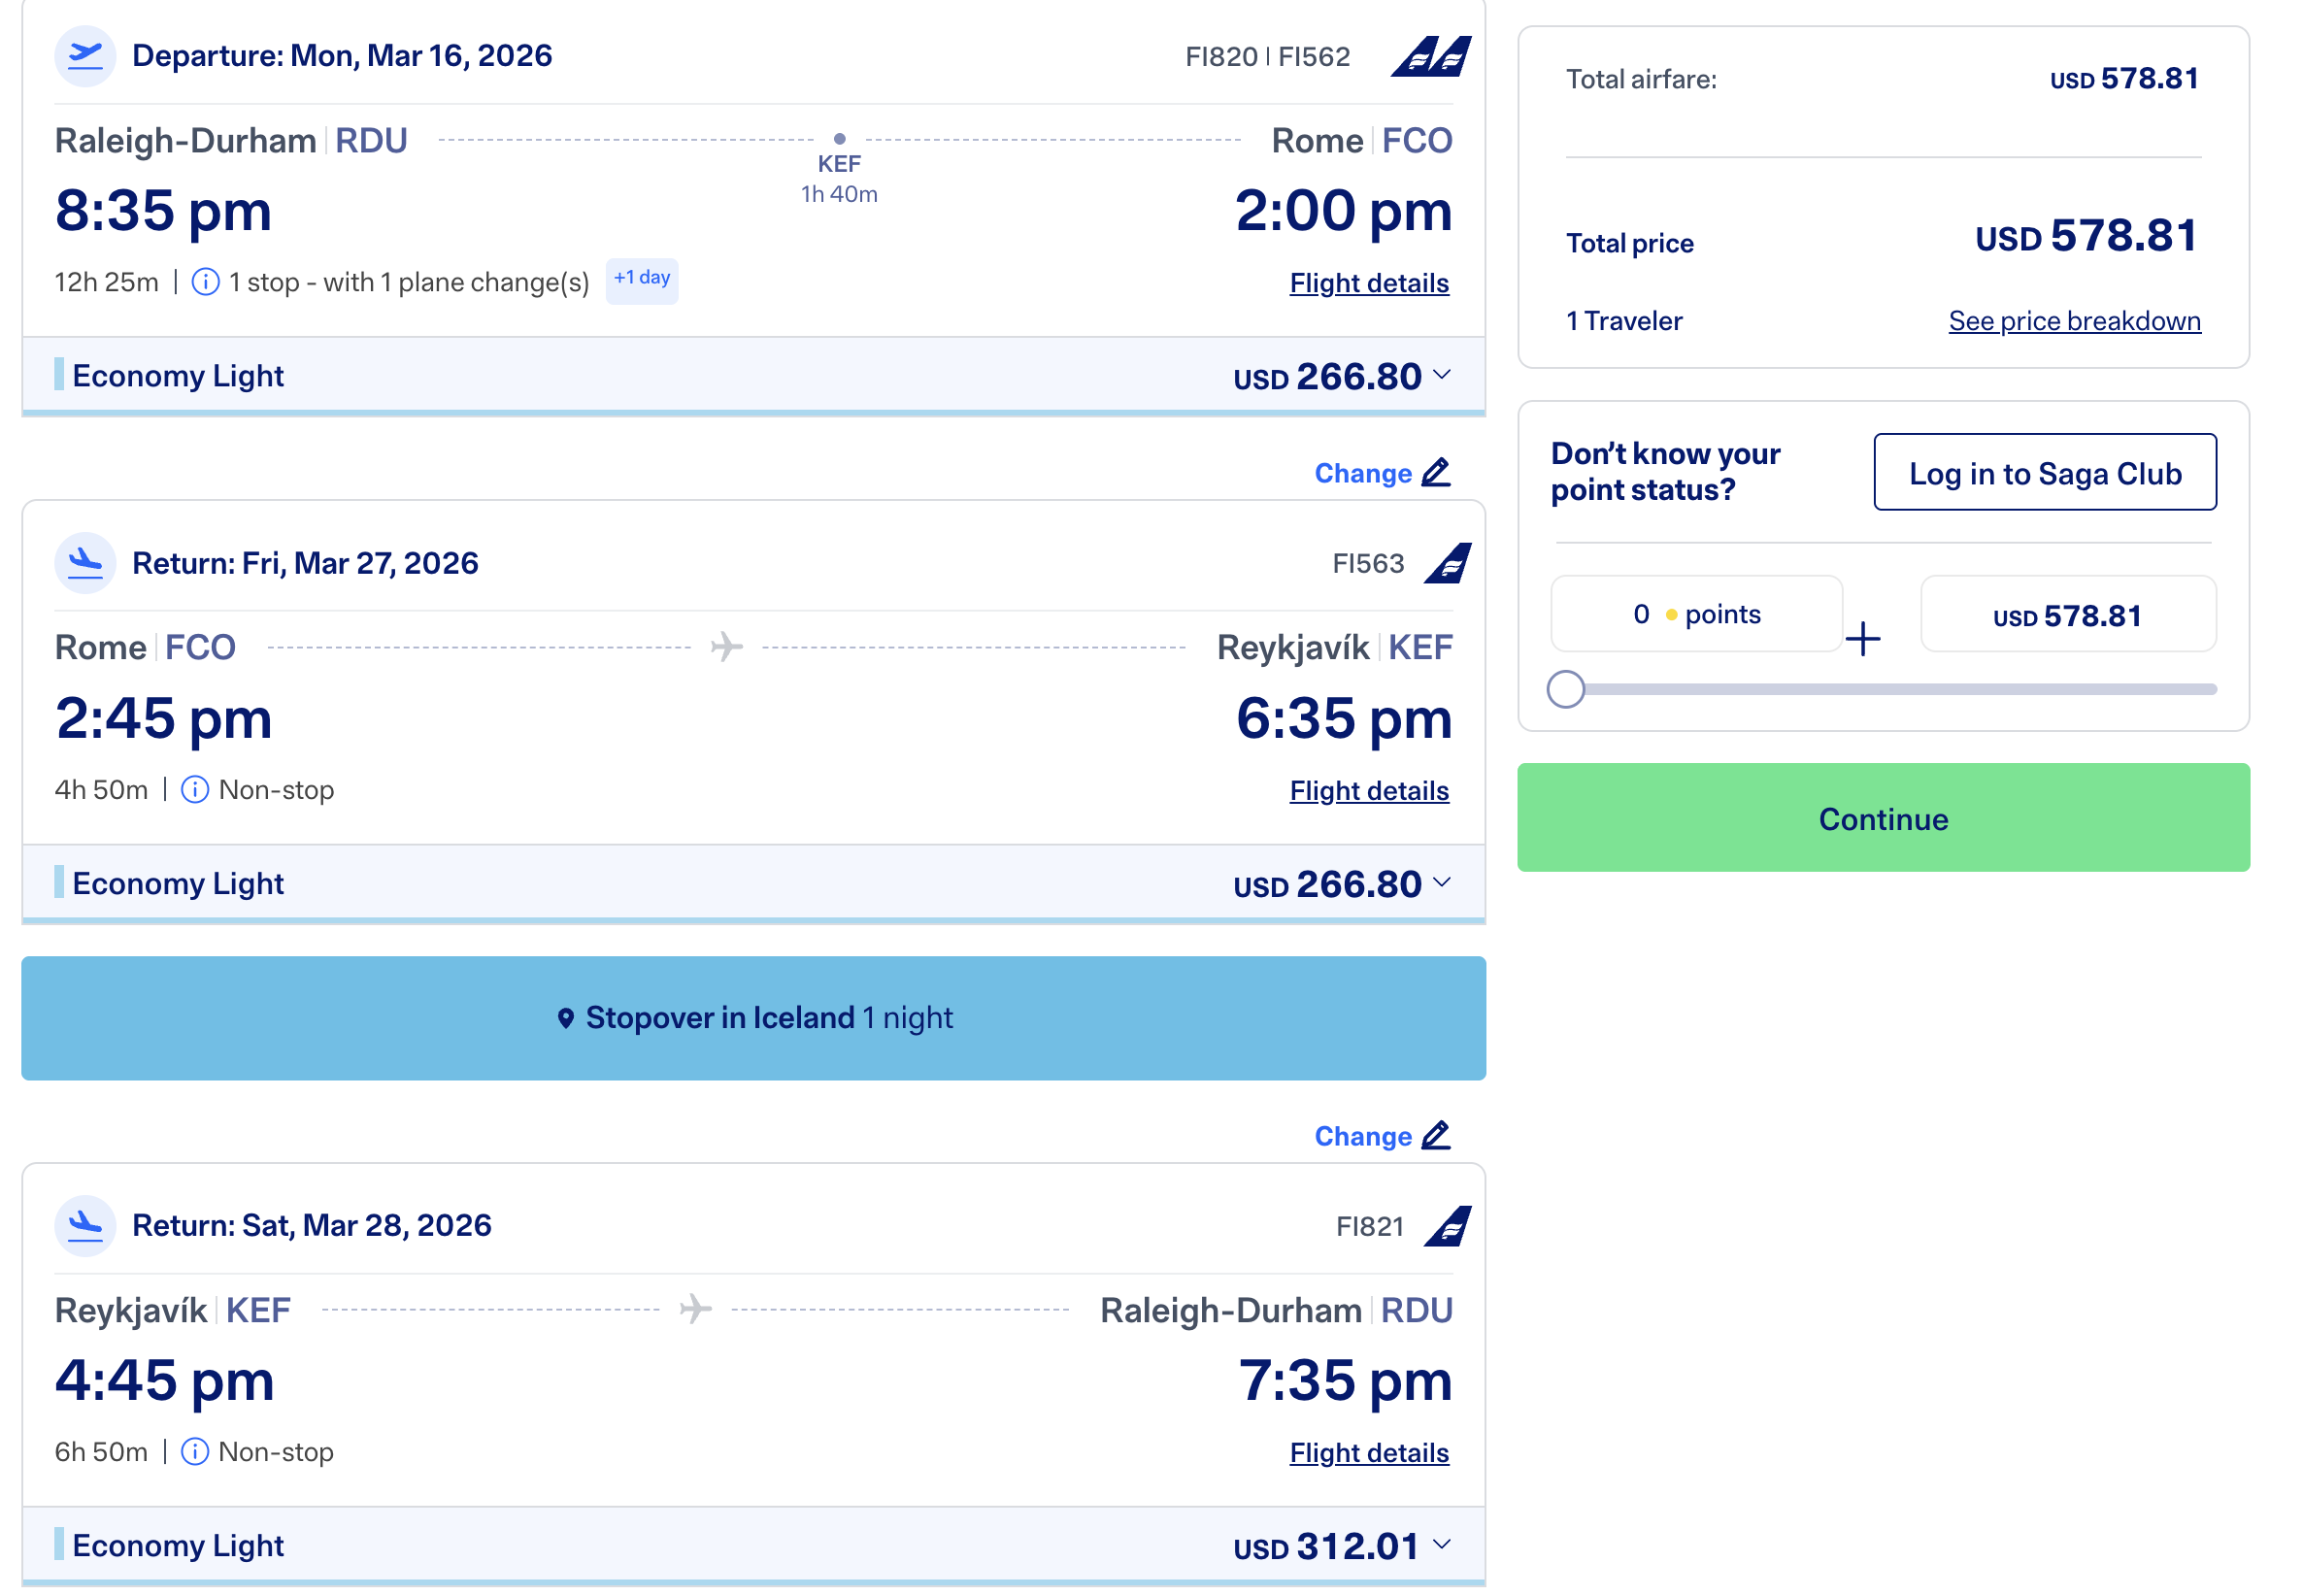Click the pencil icon above the Mar 27 return
Screen dimensions: 2303x1596
(1436, 472)
